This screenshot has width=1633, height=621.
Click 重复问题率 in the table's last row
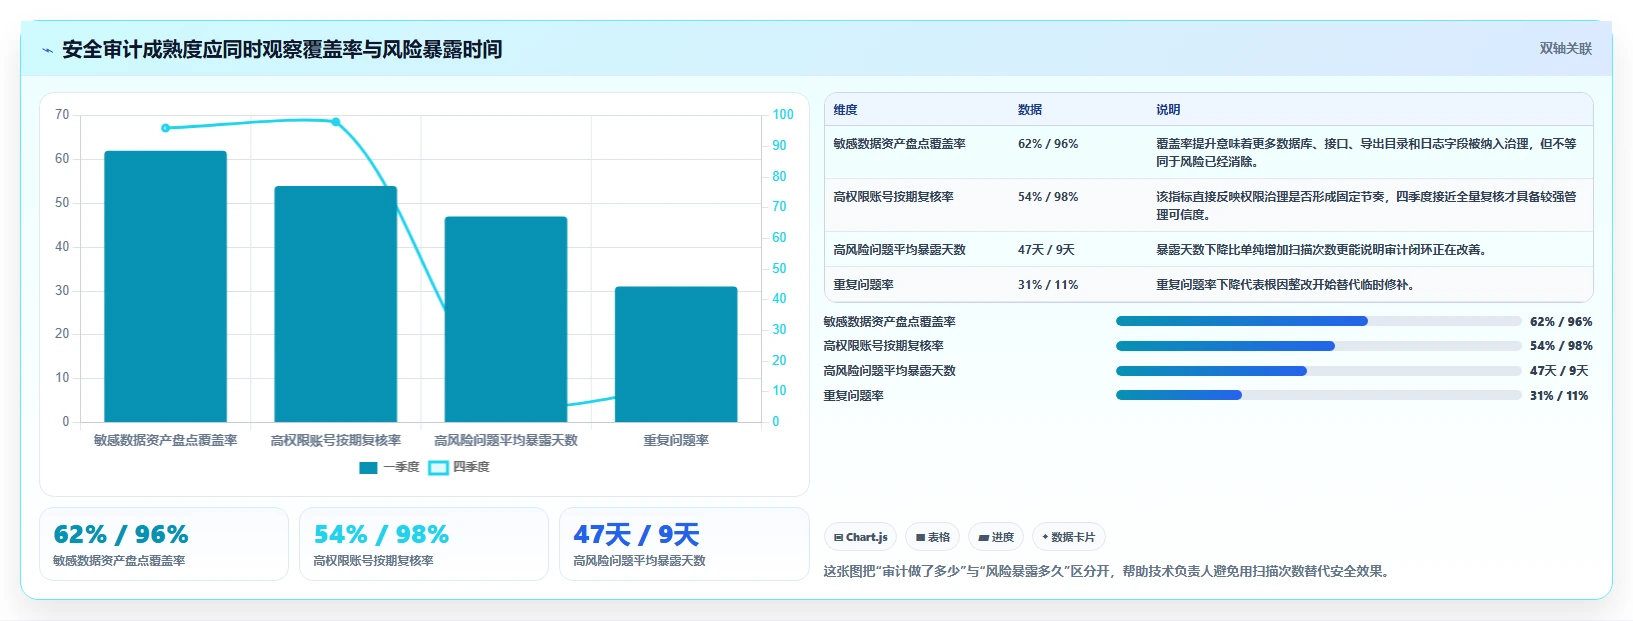tap(863, 285)
